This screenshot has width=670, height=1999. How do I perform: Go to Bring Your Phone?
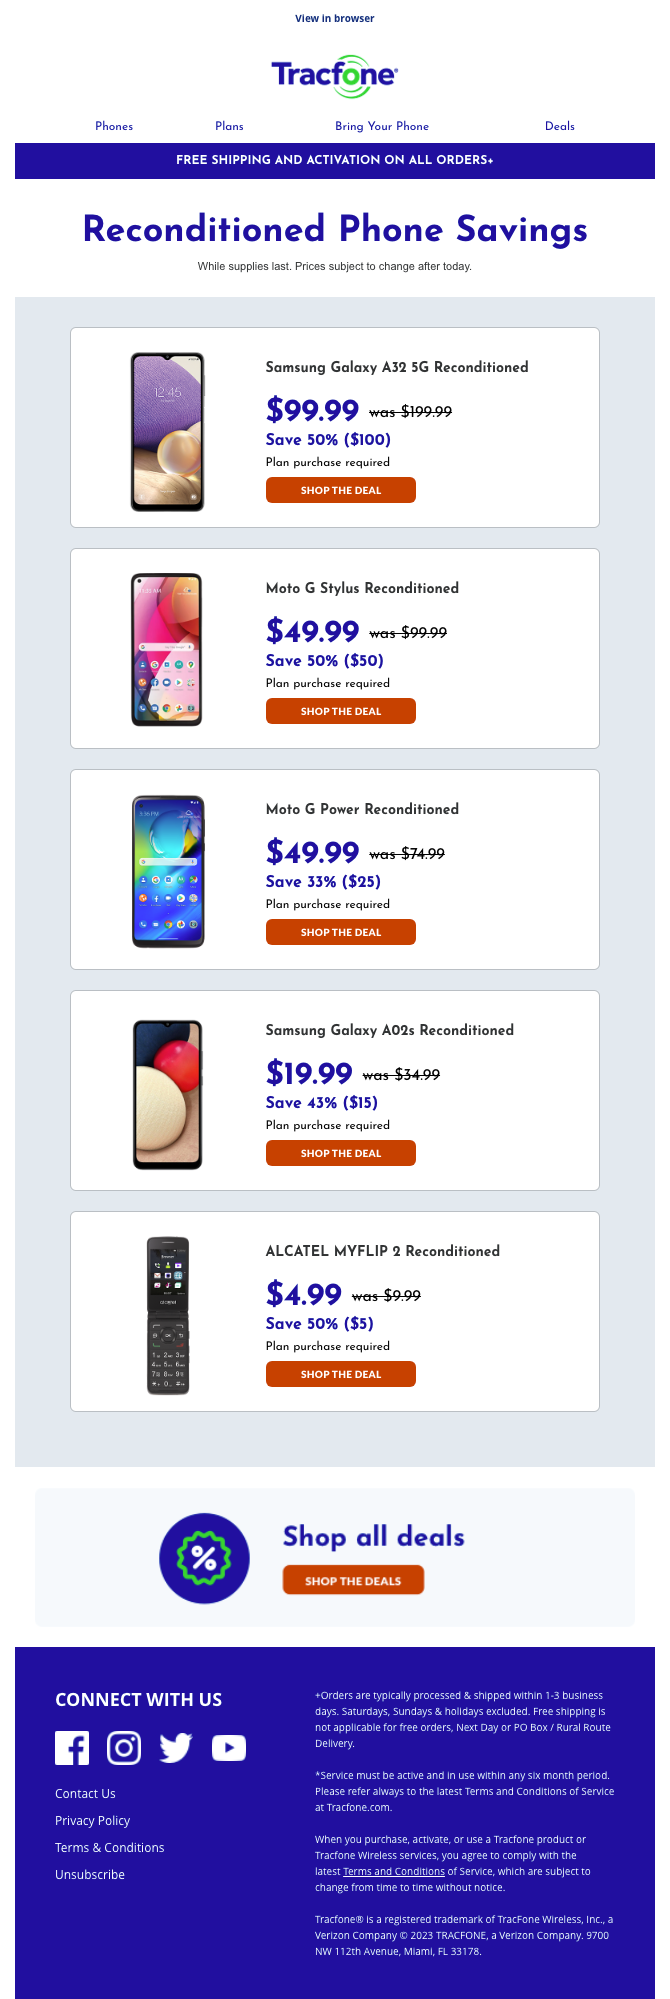382,126
